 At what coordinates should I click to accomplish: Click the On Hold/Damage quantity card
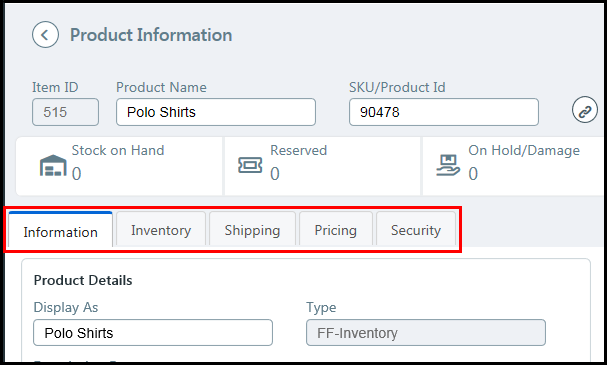(514, 166)
